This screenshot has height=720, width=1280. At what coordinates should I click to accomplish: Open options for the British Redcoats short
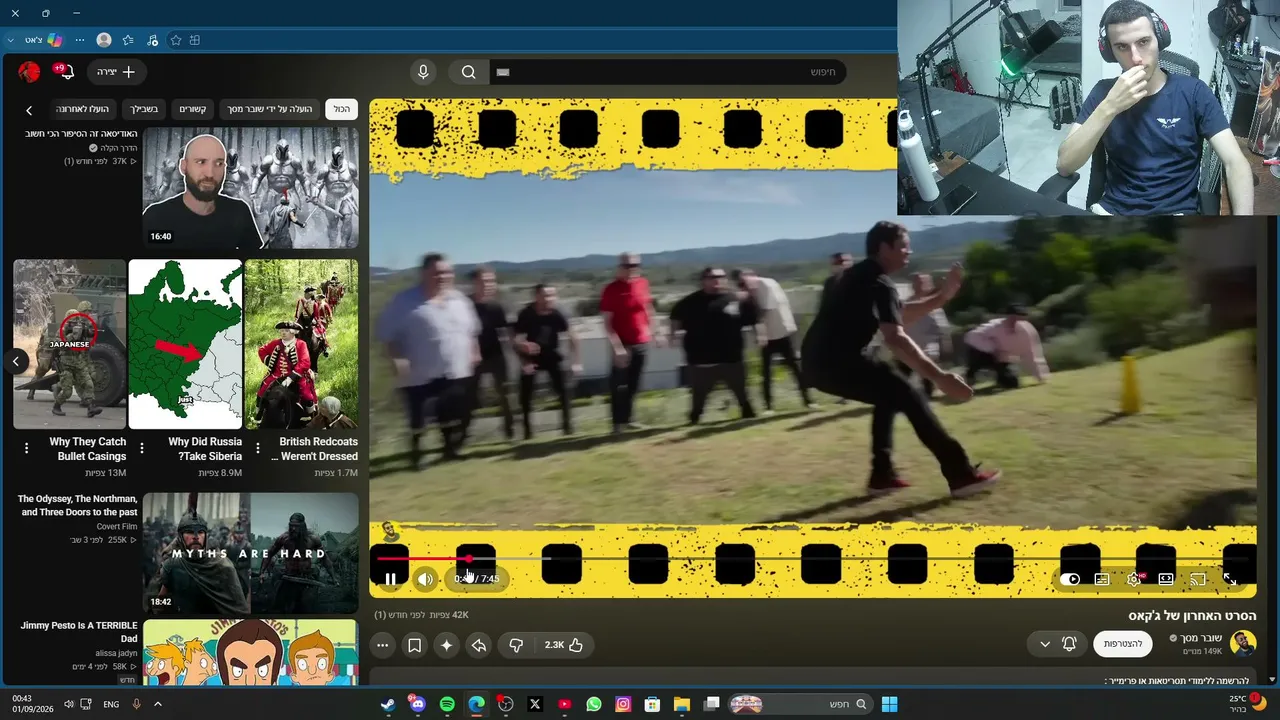coord(258,449)
